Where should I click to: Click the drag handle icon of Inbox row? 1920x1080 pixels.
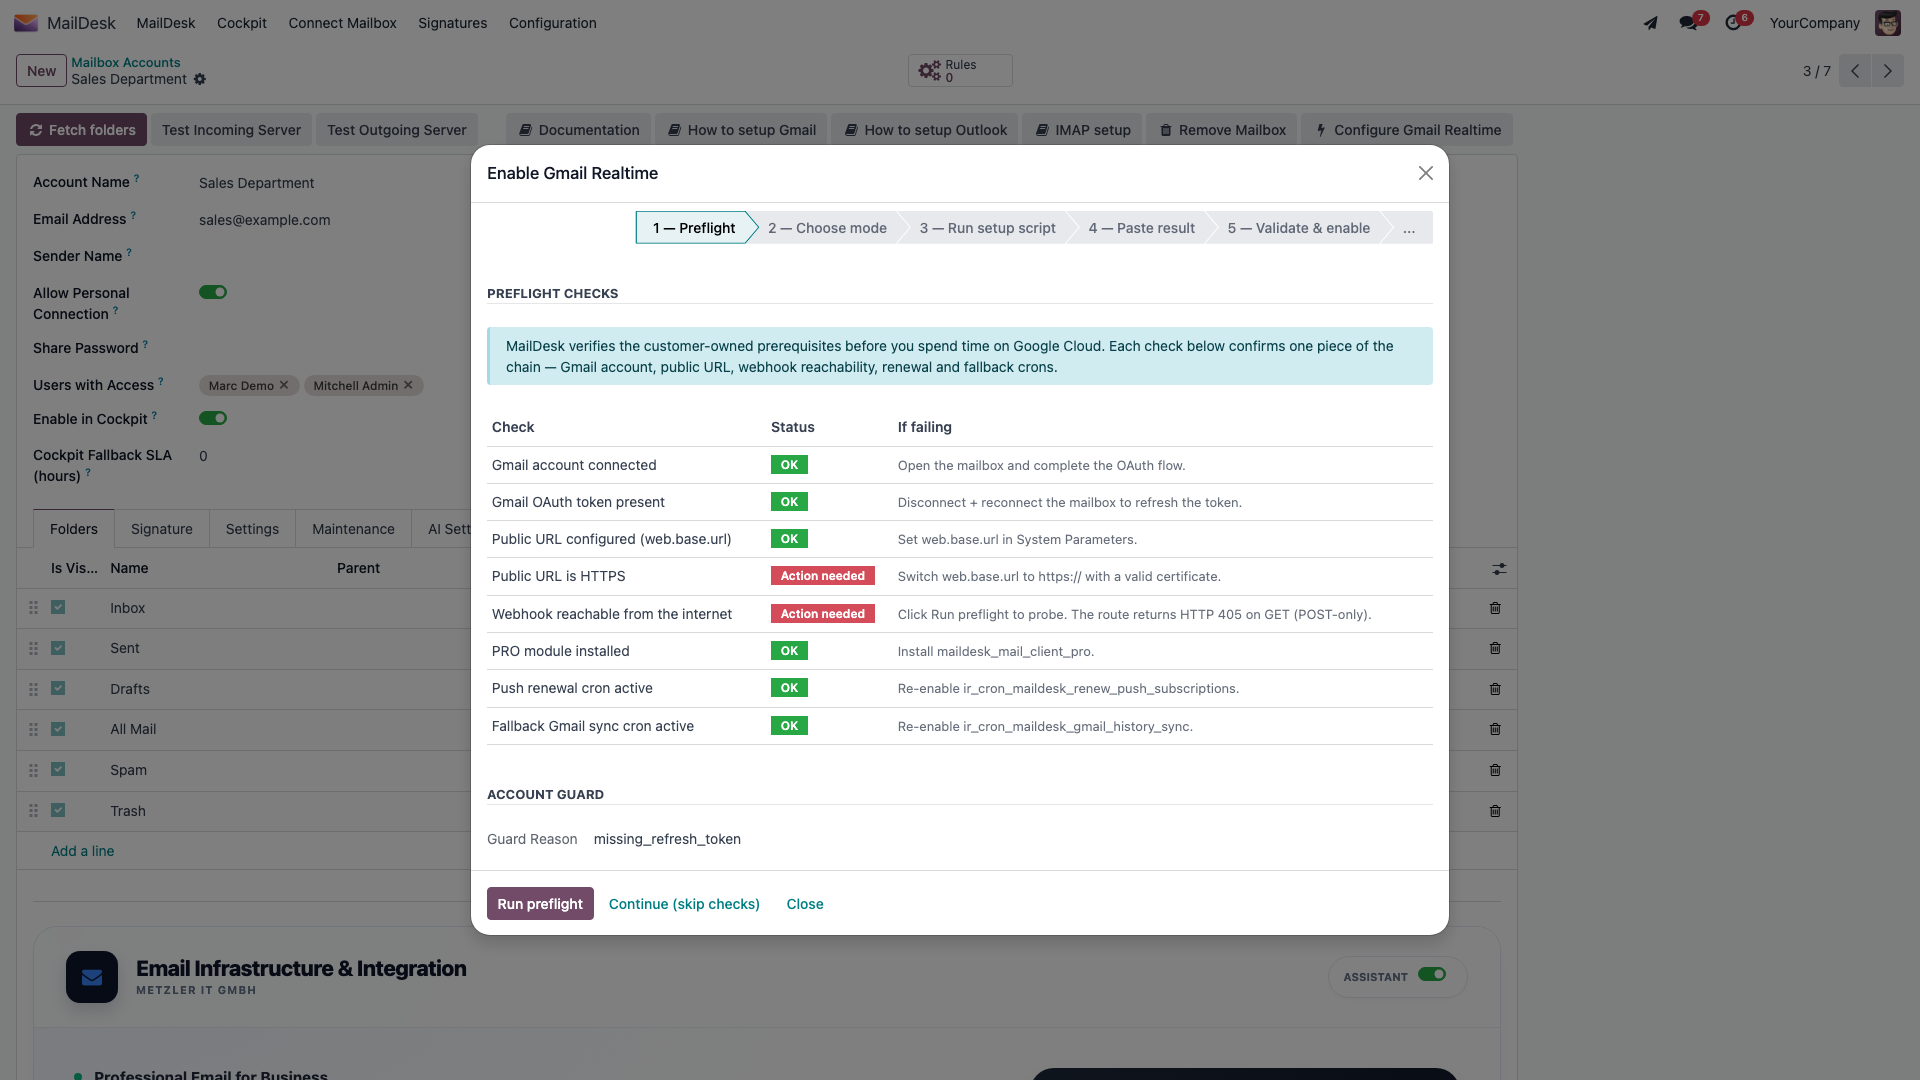pos(33,608)
